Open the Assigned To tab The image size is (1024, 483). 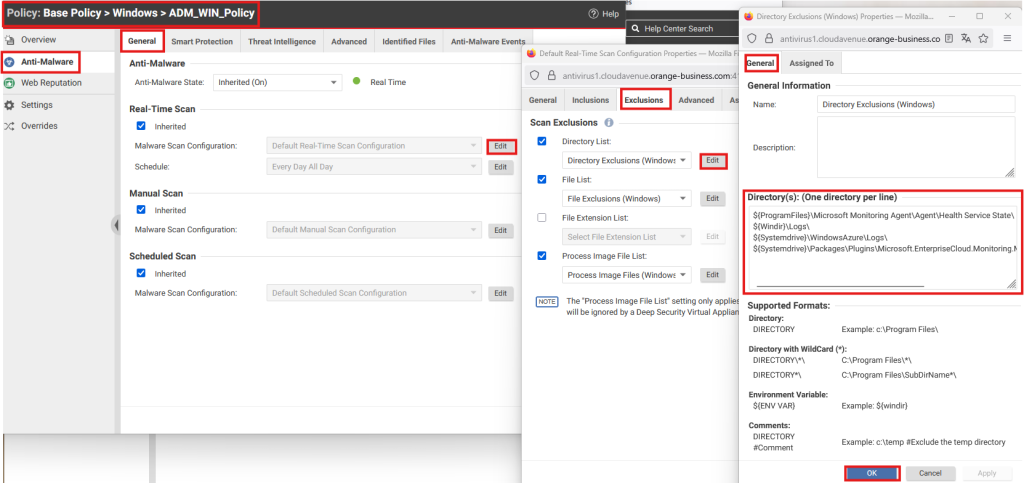[x=814, y=64]
